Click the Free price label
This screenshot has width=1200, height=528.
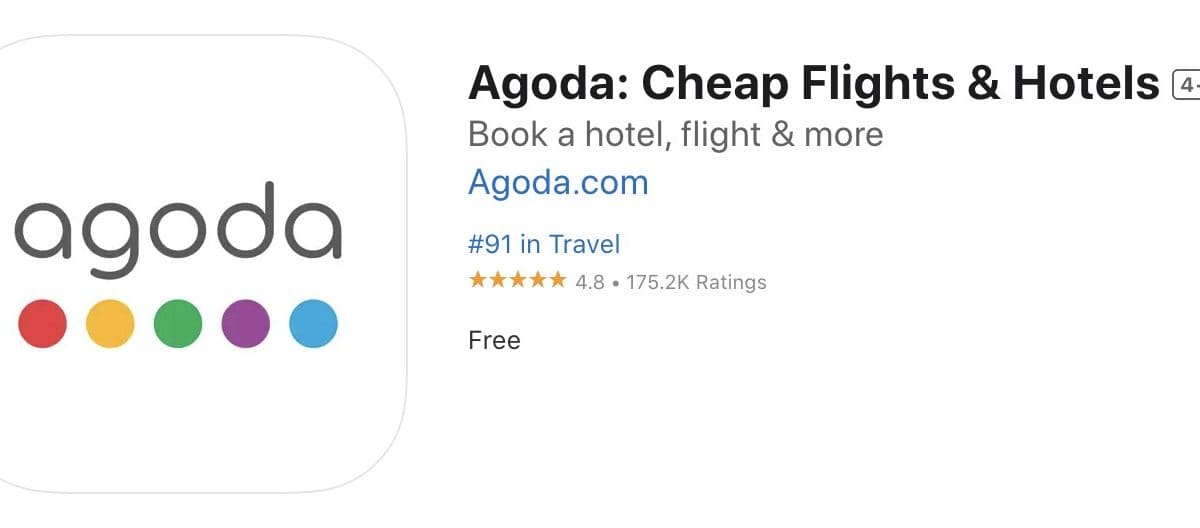click(x=494, y=340)
